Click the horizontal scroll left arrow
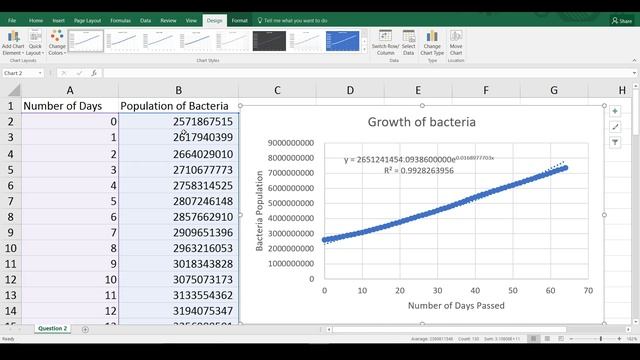Screen dimensions: 640x360 click(x=329, y=329)
